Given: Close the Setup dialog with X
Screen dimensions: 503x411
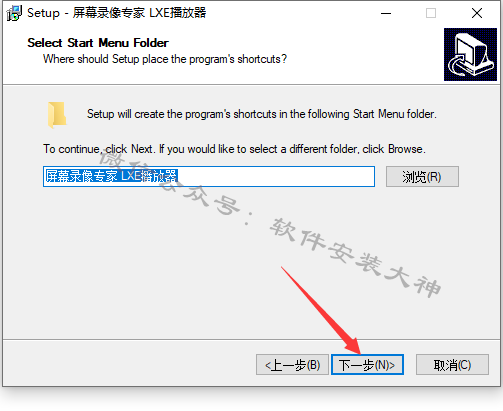Looking at the screenshot, I should pos(477,13).
